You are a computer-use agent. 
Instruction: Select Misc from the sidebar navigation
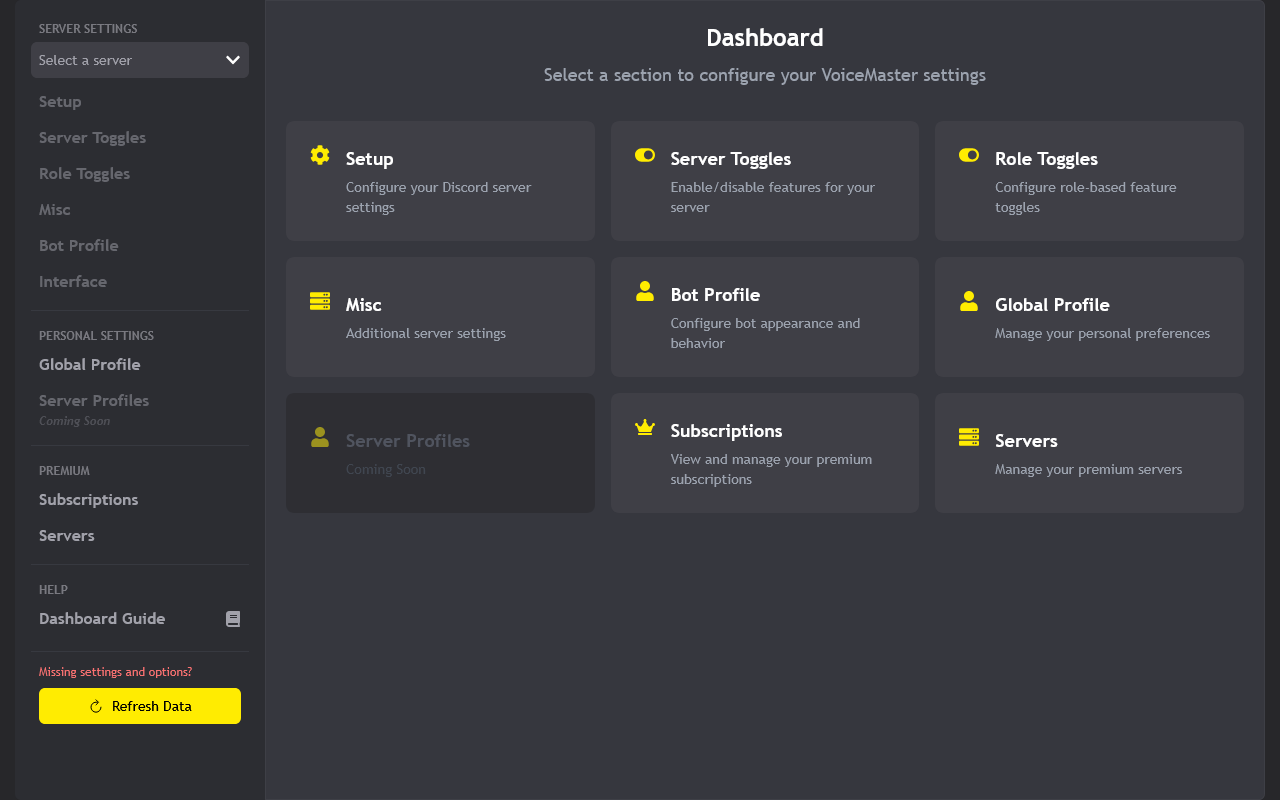pos(54,209)
